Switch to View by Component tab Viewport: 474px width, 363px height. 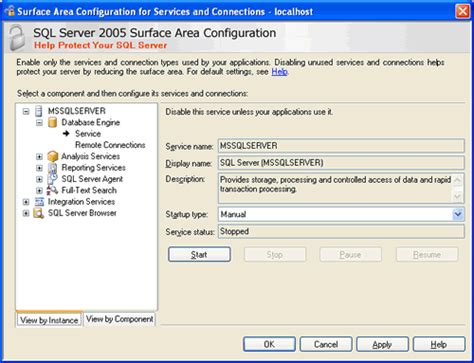pos(120,319)
